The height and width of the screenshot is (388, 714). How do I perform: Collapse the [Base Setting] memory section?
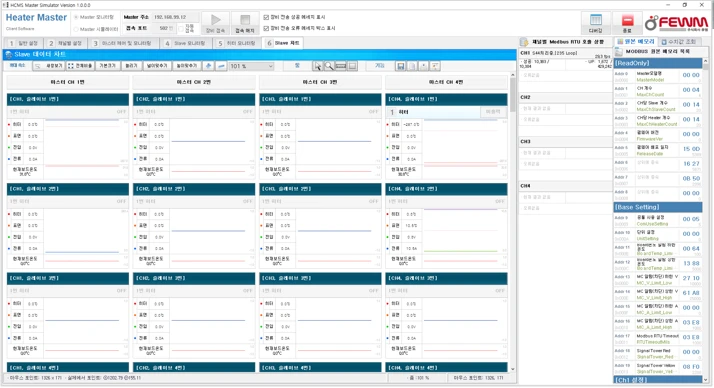click(x=658, y=207)
